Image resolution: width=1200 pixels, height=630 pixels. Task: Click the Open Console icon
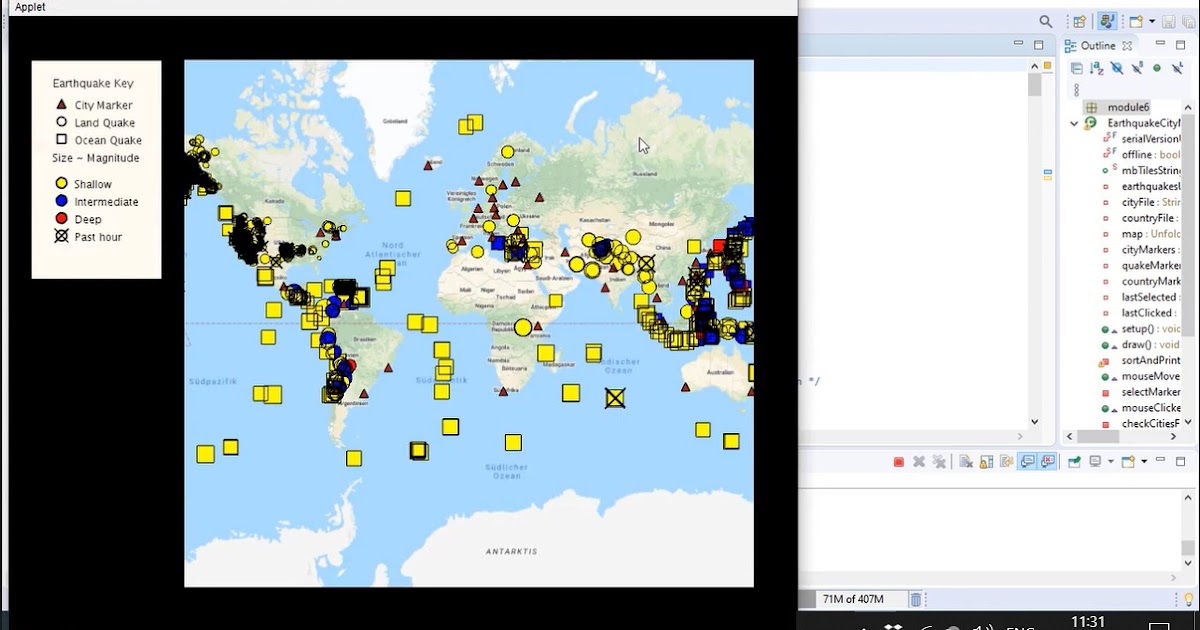(1128, 462)
